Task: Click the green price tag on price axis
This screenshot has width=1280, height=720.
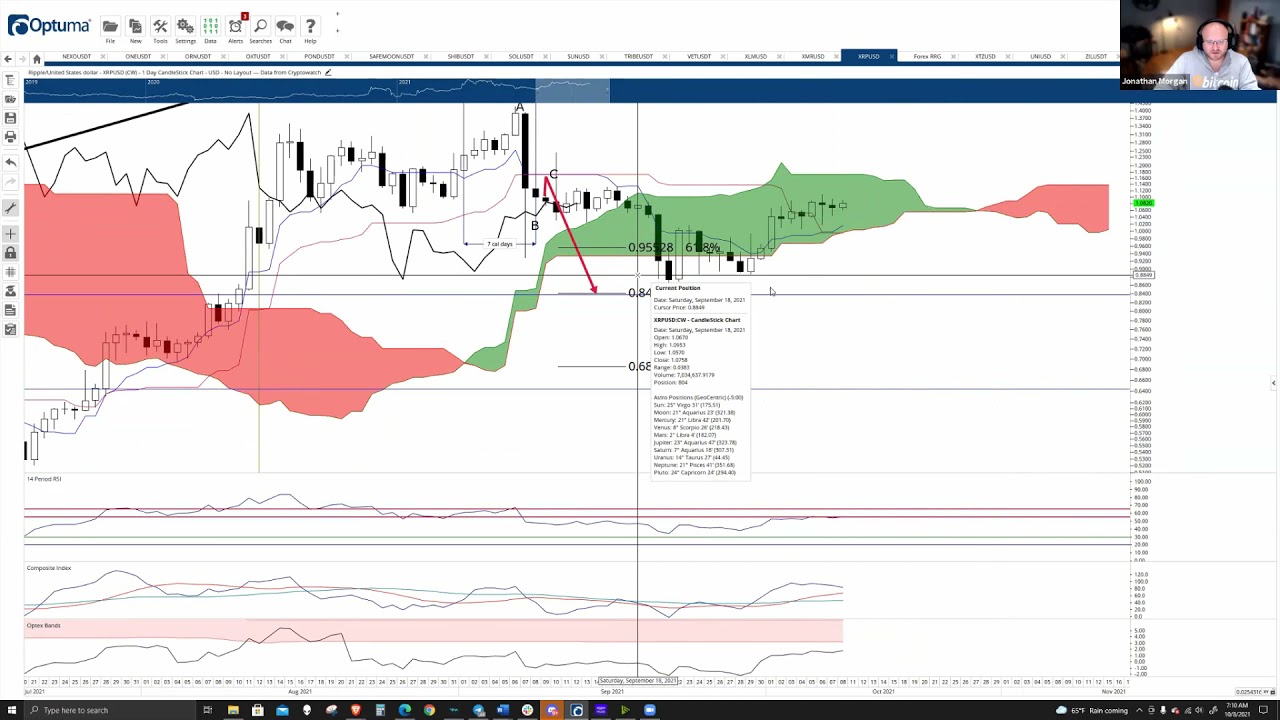Action: (x=1143, y=203)
